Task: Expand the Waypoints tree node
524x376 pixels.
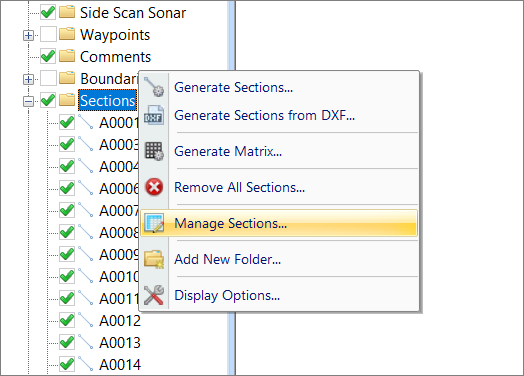Action: 28,35
